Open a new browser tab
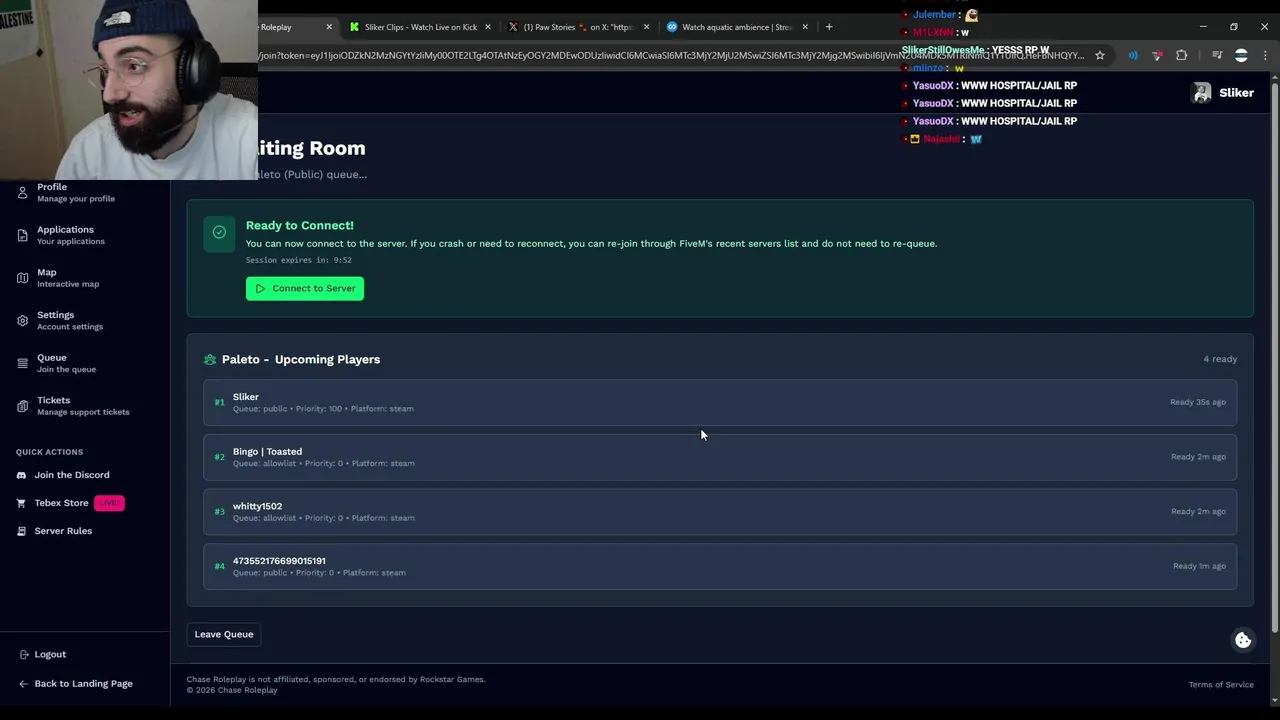 (x=829, y=27)
